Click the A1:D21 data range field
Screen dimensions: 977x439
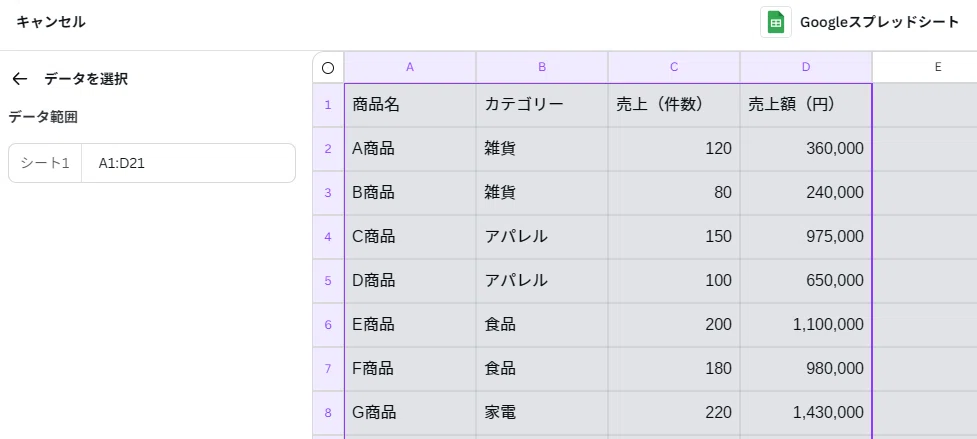click(x=188, y=163)
